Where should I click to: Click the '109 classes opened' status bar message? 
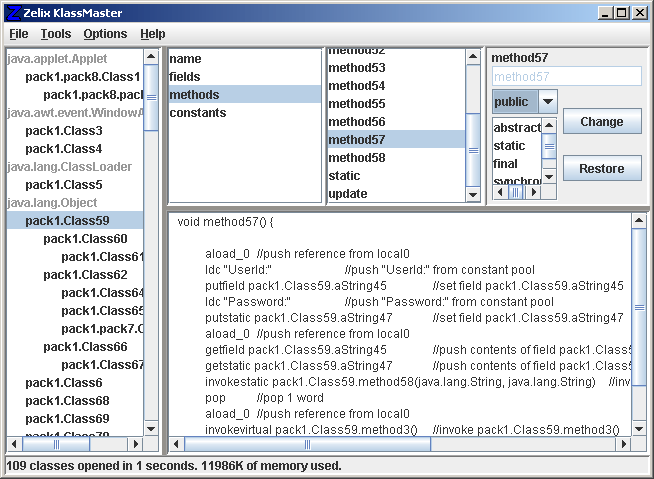(x=174, y=466)
